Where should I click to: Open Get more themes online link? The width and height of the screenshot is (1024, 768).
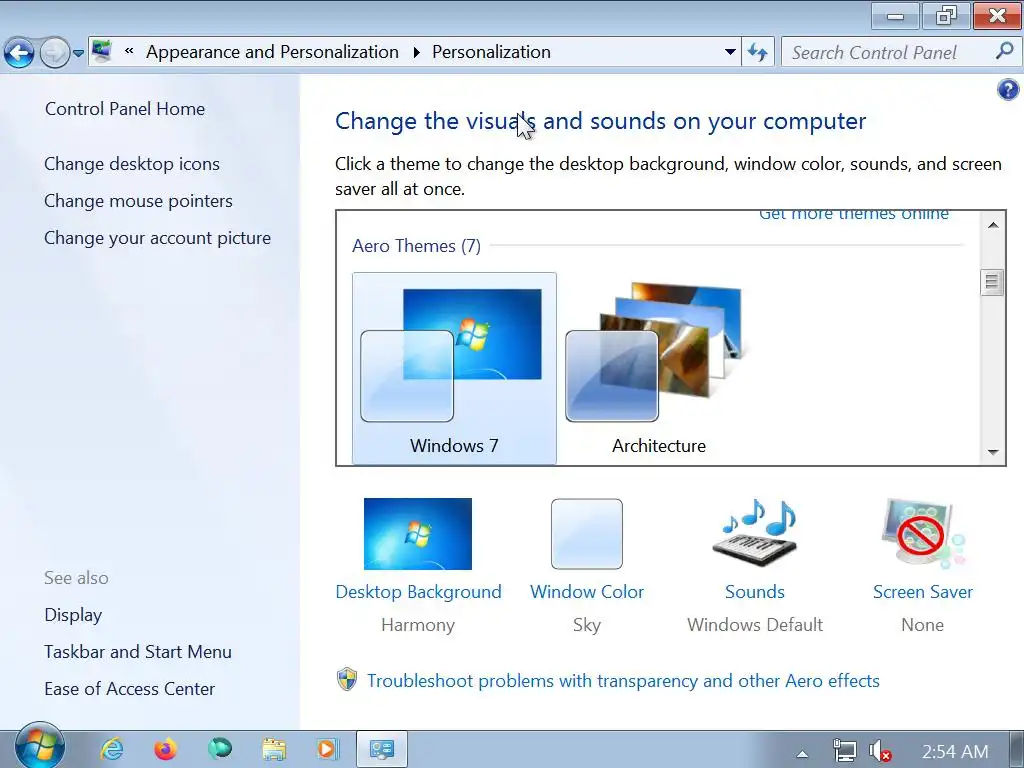[x=854, y=215]
